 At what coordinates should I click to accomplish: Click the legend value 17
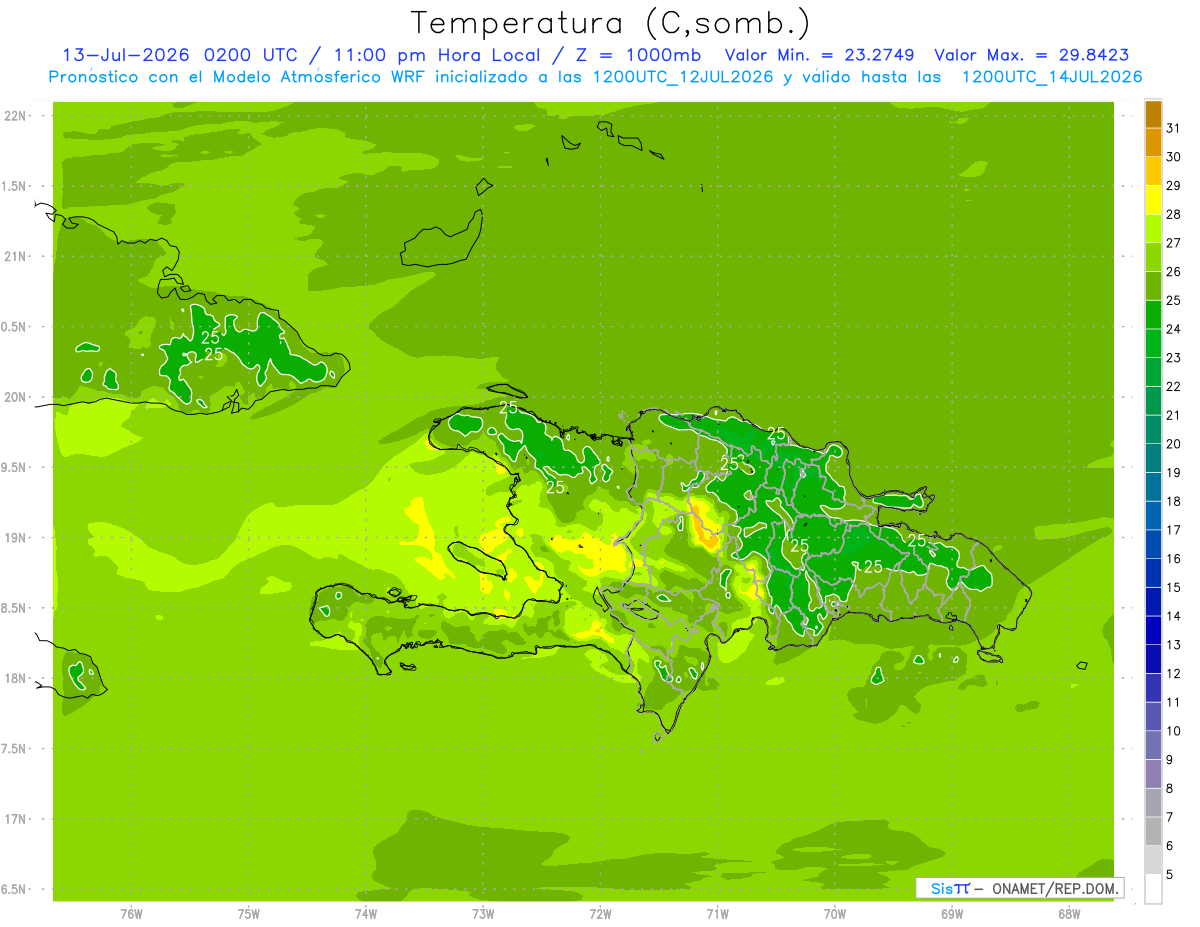click(x=1173, y=530)
